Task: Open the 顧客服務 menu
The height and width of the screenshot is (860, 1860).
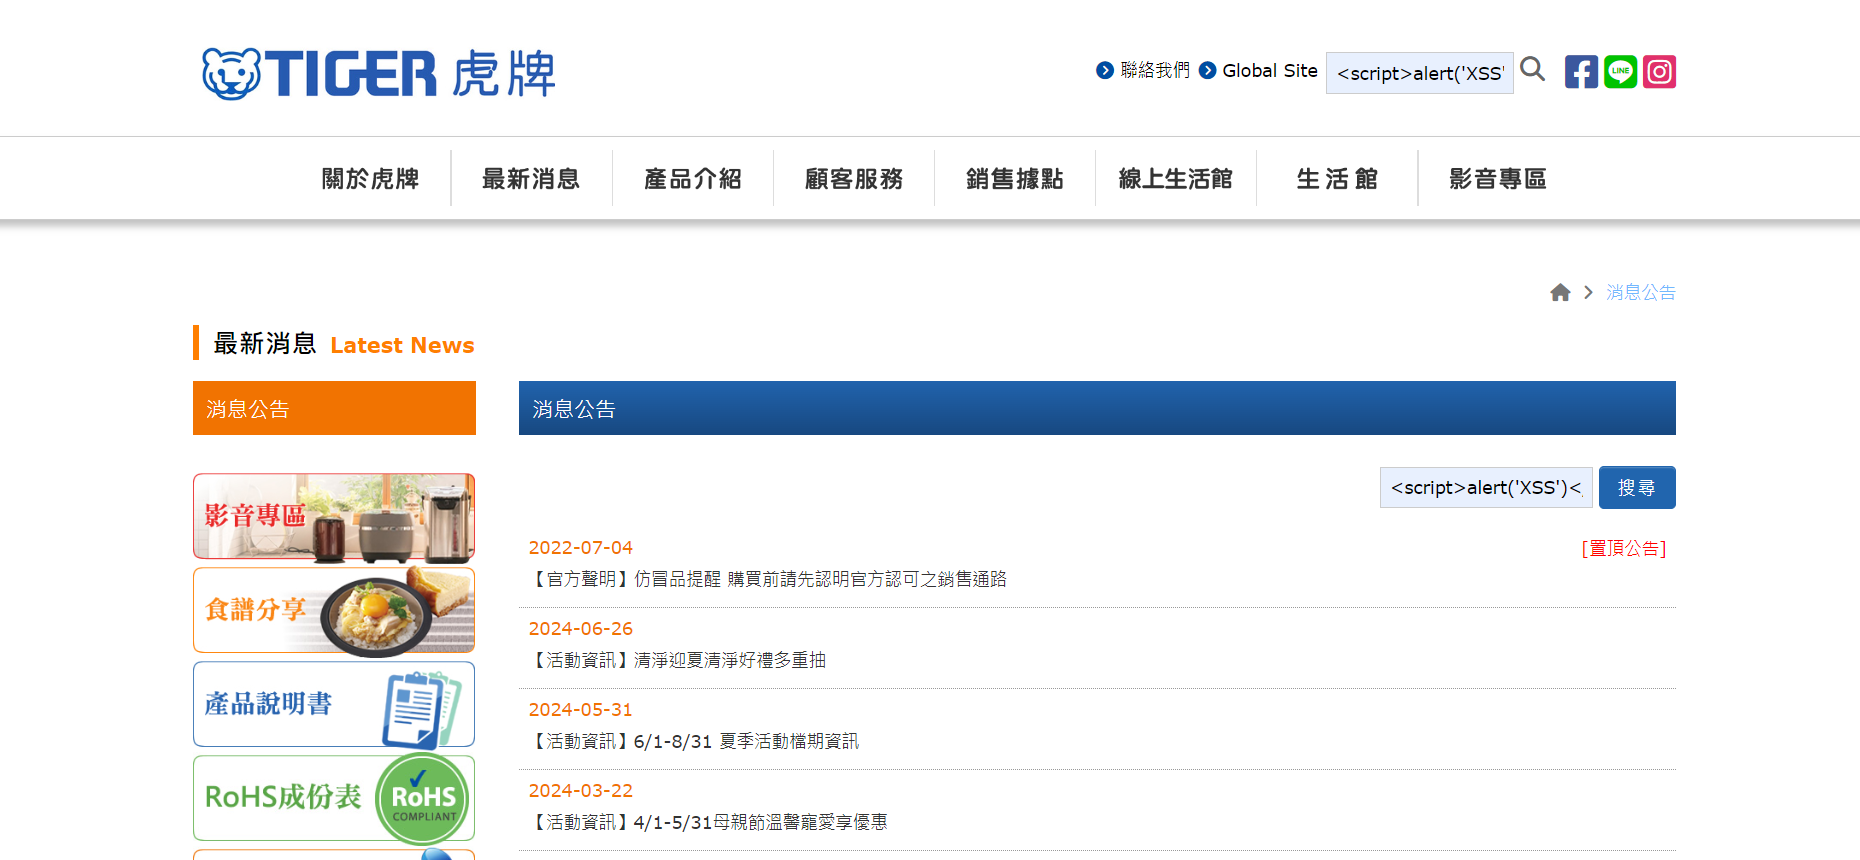Action: point(854,178)
